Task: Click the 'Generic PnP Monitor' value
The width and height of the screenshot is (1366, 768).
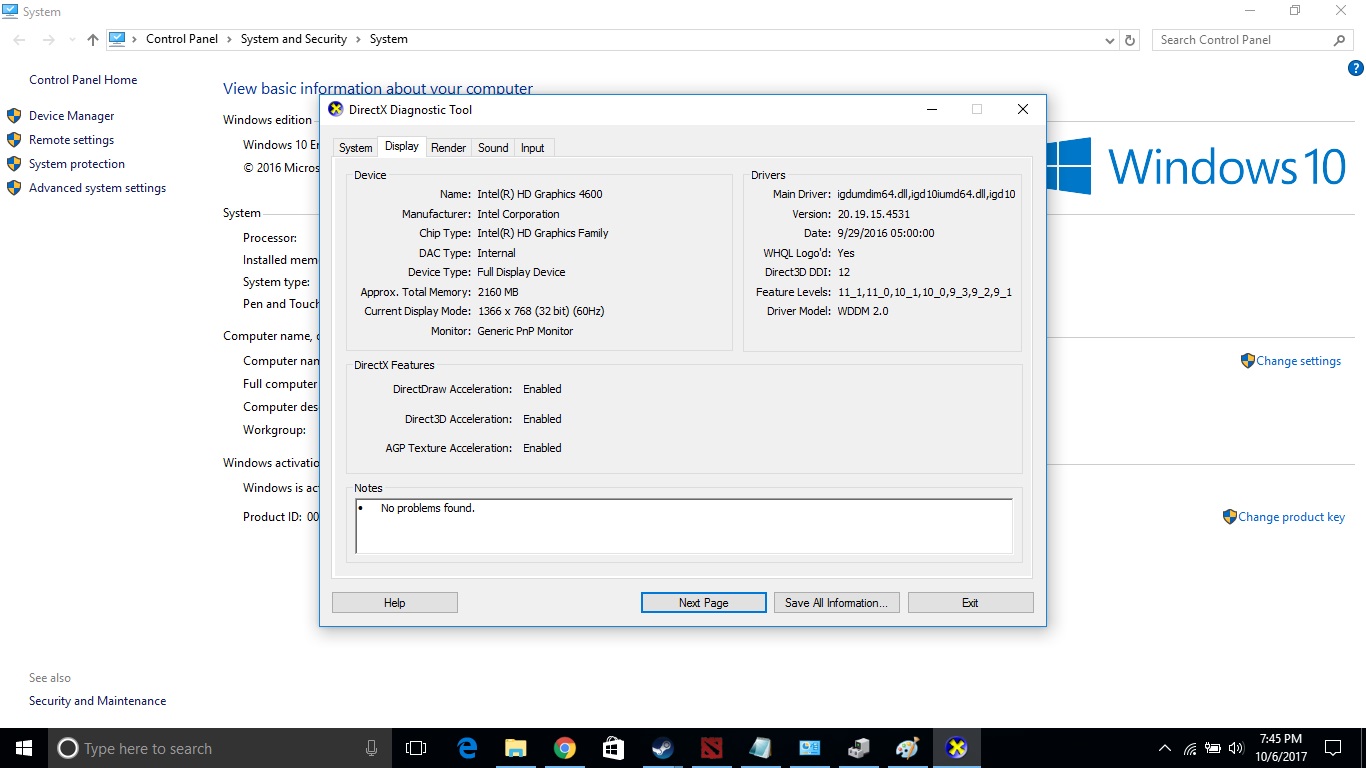Action: tap(525, 331)
